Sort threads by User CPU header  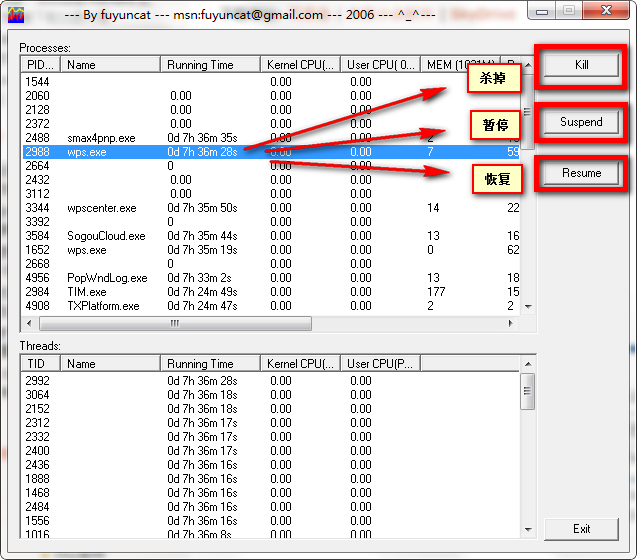click(380, 363)
